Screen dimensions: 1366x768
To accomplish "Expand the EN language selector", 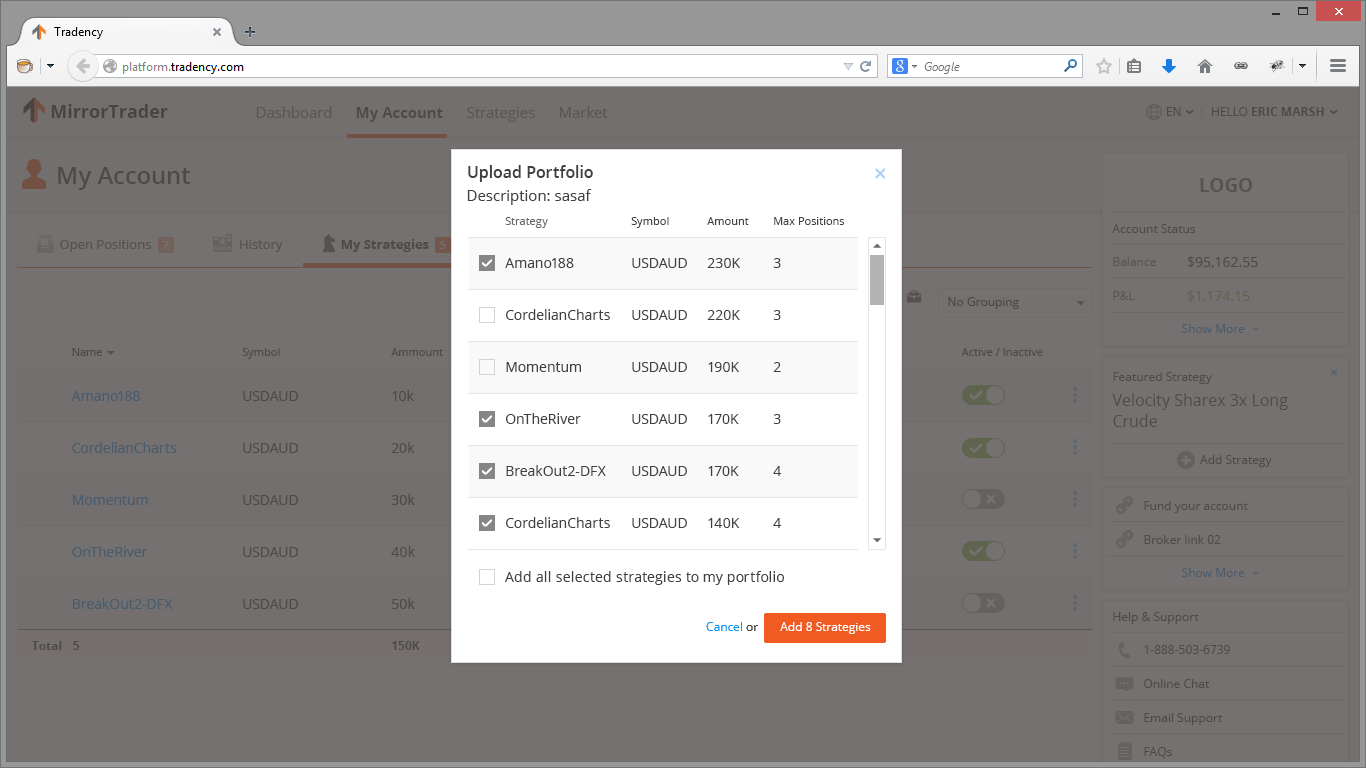I will [1171, 112].
